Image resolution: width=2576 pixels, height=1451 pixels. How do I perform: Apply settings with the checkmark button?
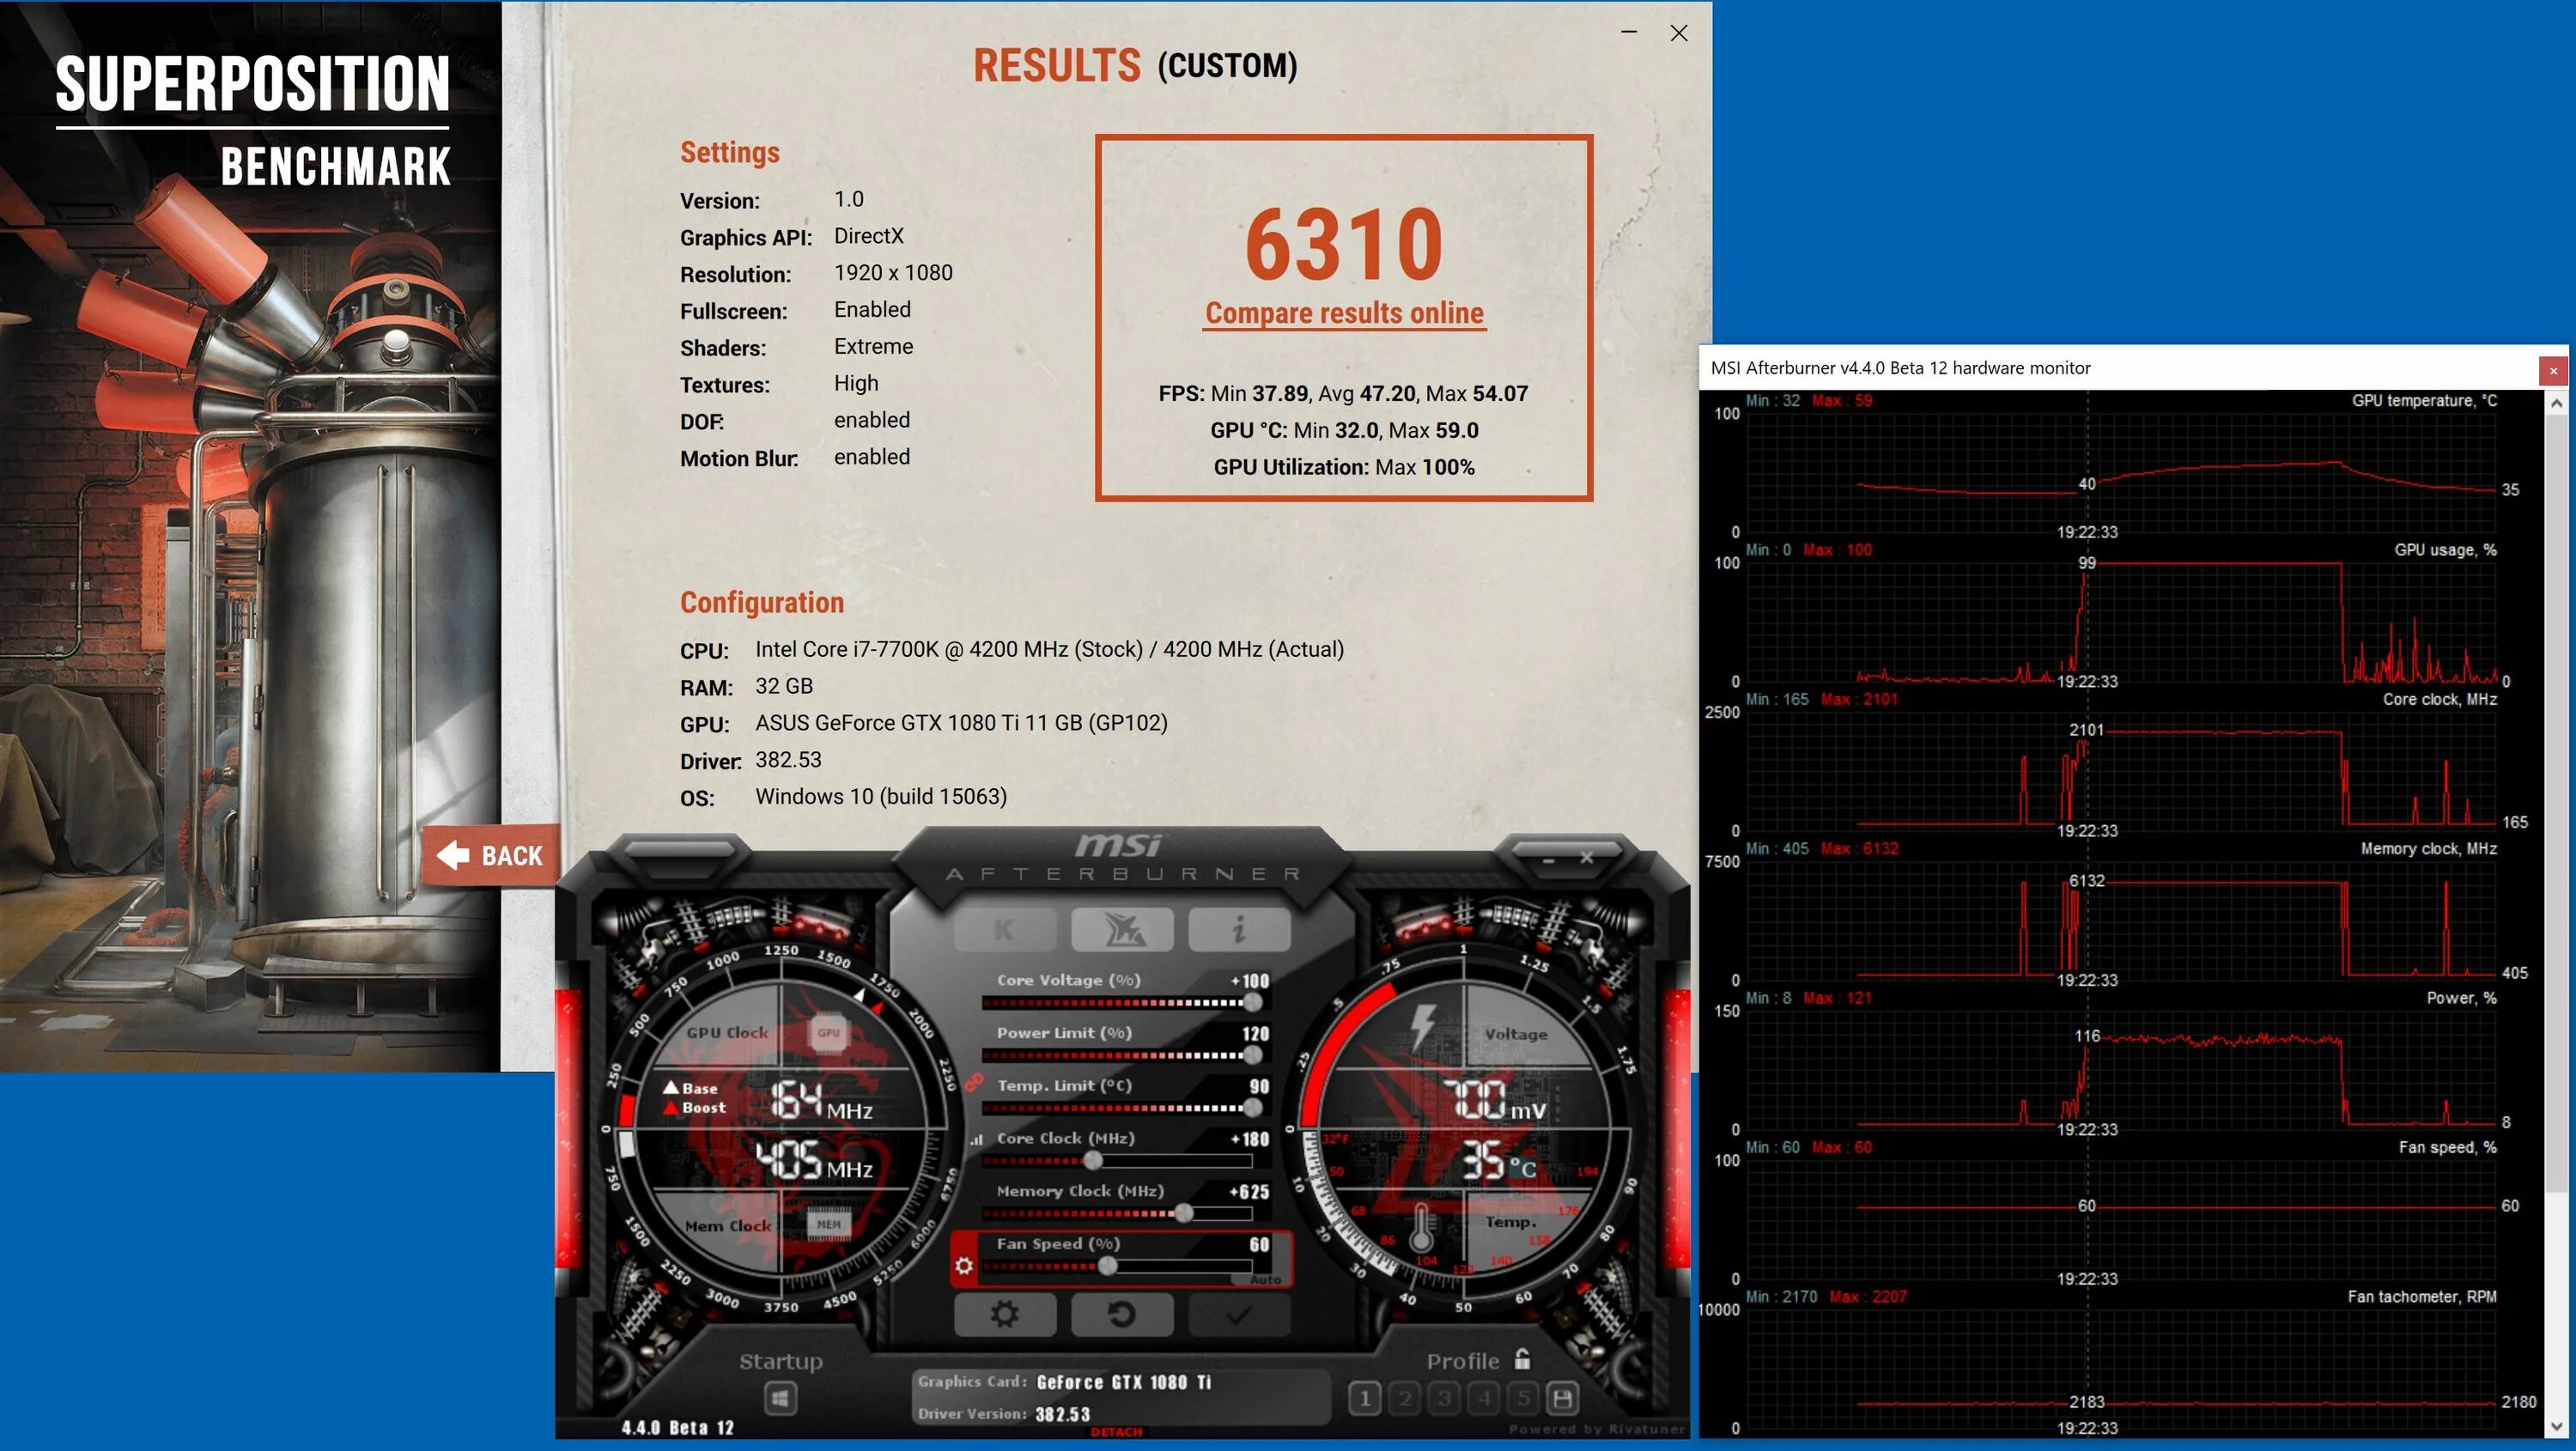click(1239, 1314)
